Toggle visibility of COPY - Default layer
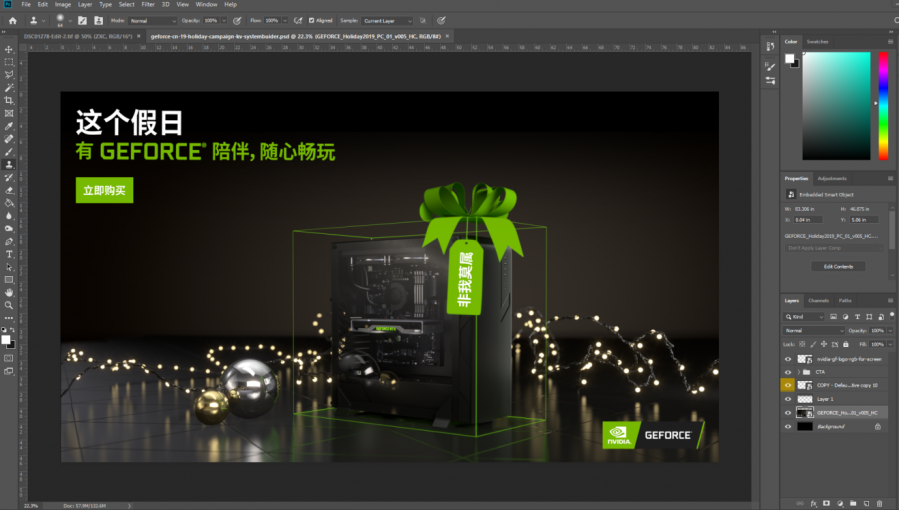 coord(788,386)
